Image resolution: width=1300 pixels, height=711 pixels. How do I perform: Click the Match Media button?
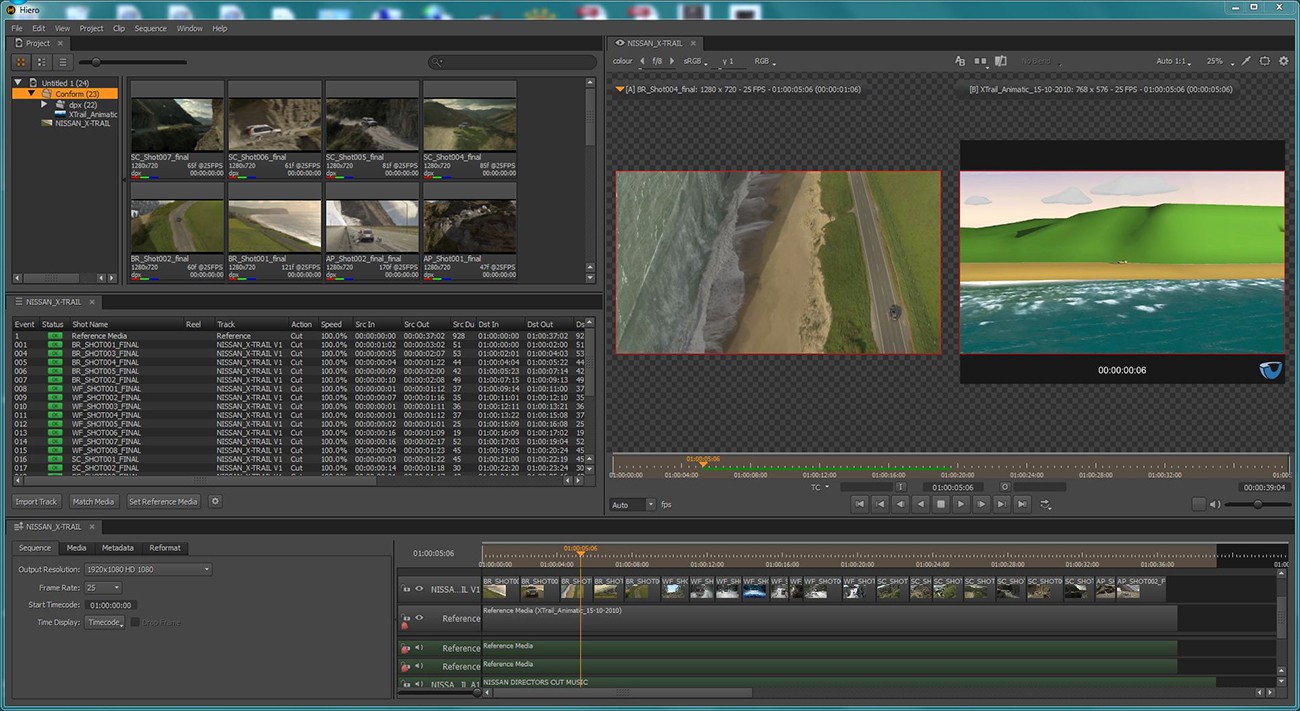pyautogui.click(x=94, y=501)
